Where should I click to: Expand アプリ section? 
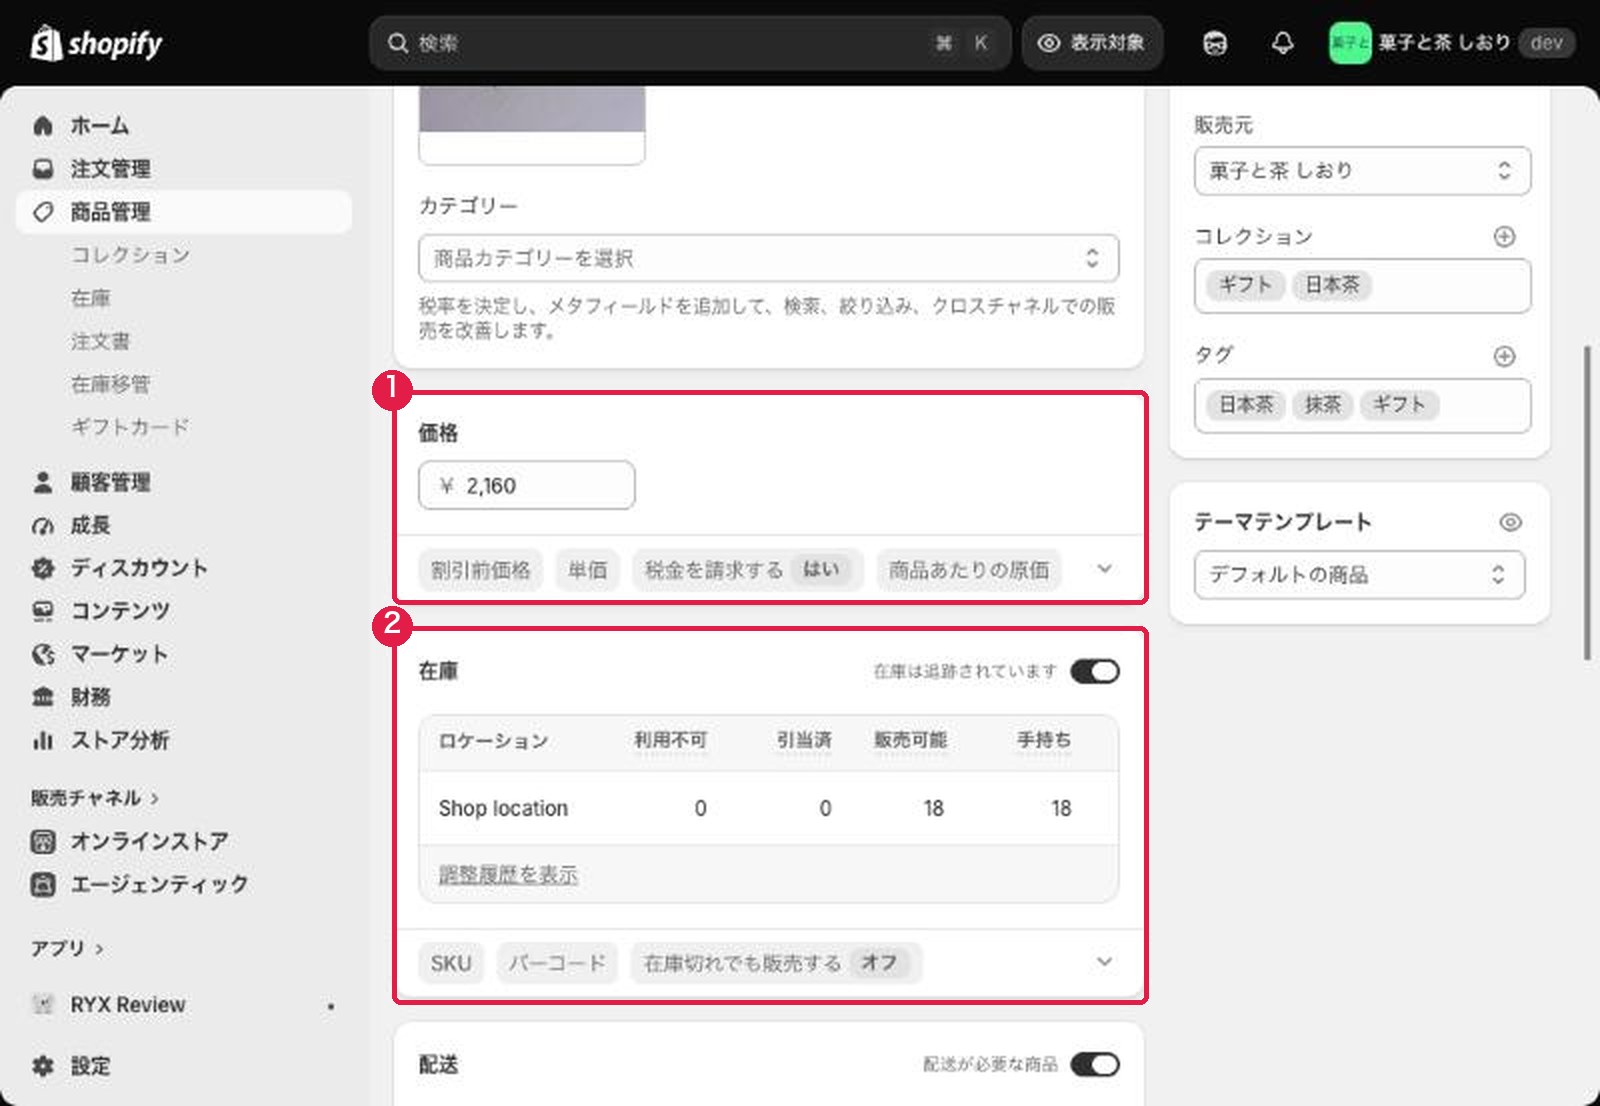coord(67,948)
